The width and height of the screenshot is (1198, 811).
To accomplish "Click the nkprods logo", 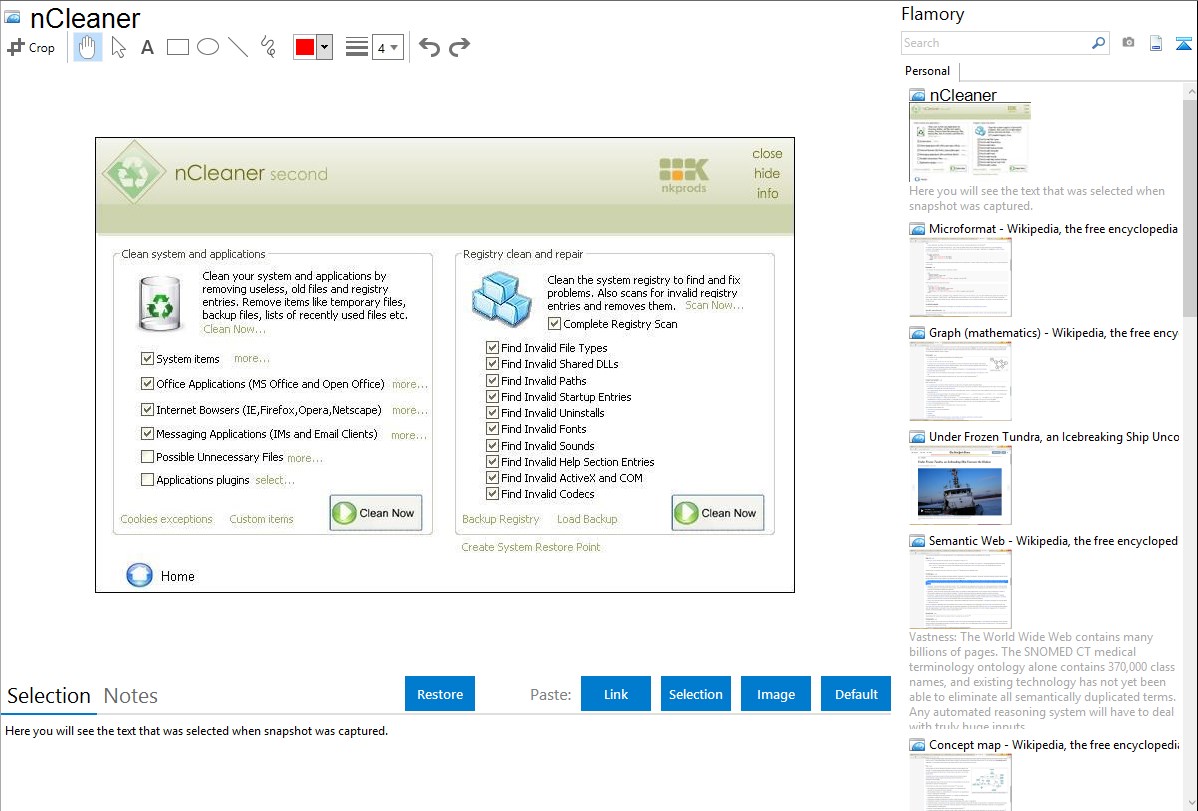I will click(684, 175).
